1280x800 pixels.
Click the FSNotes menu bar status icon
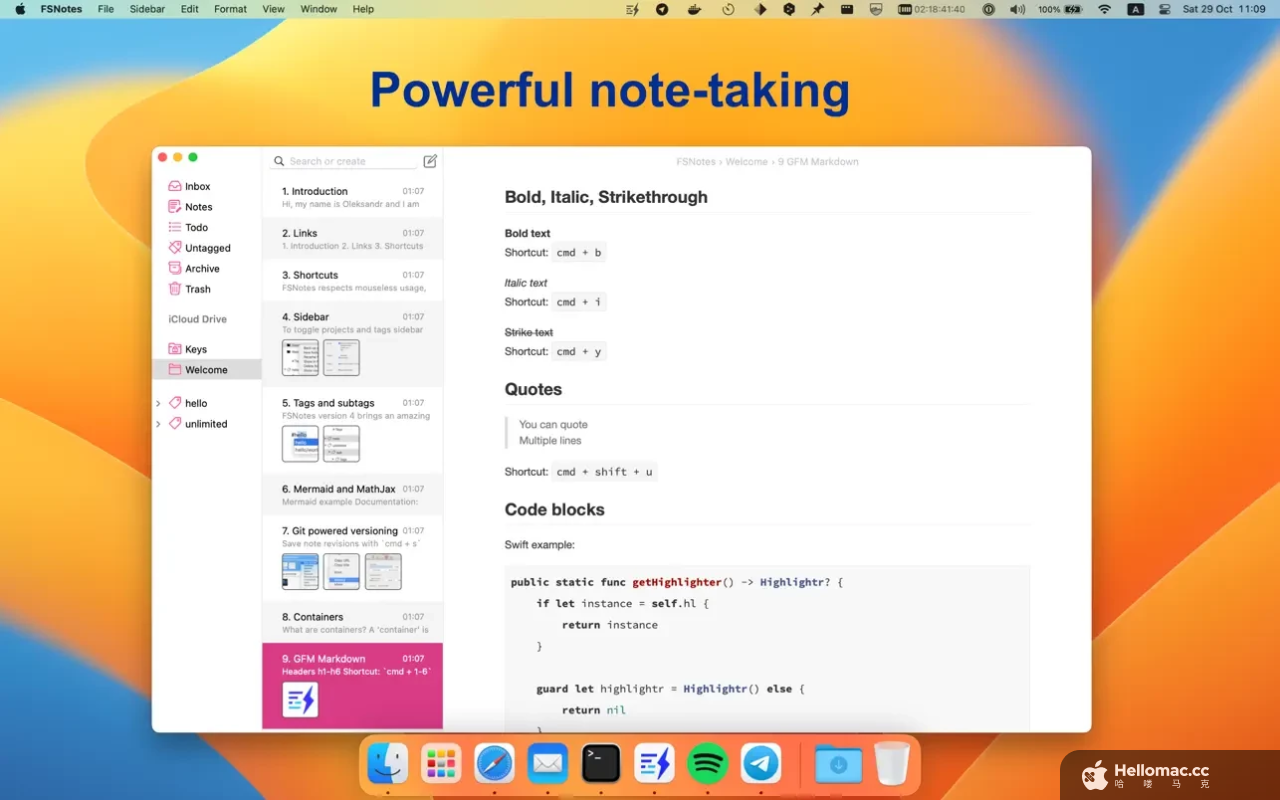[x=632, y=9]
